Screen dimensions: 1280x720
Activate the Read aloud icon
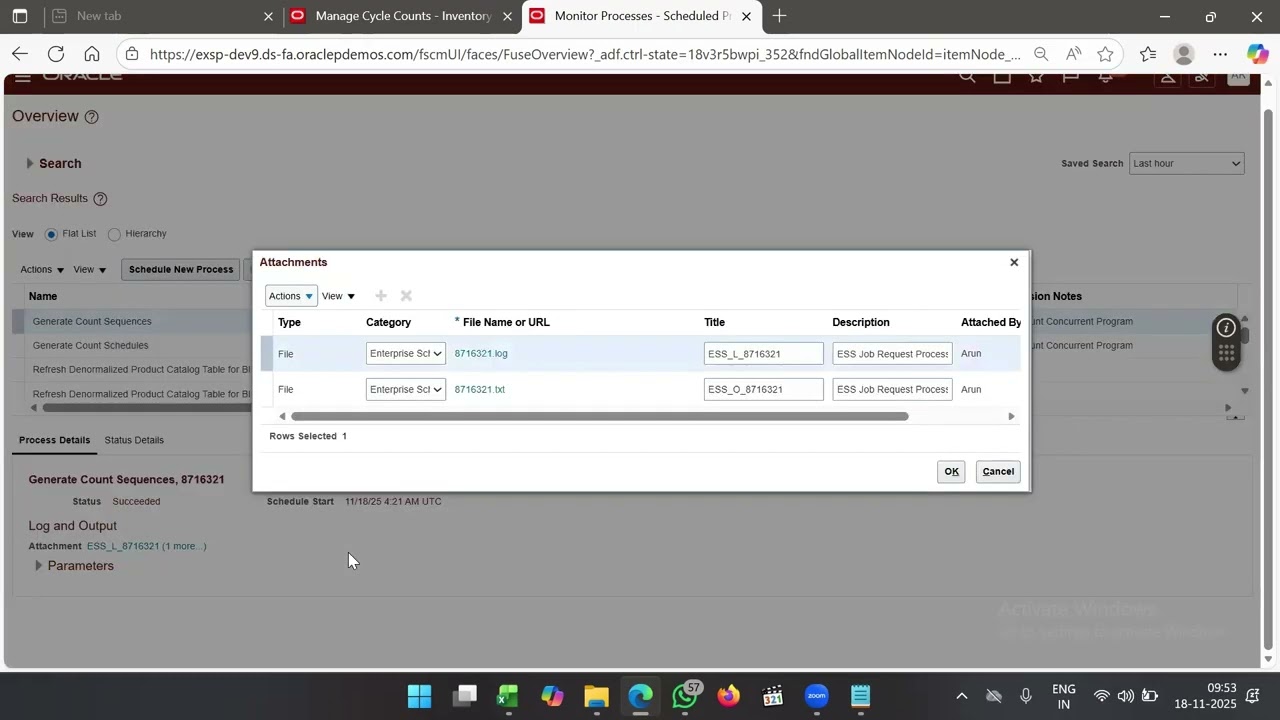pyautogui.click(x=1073, y=54)
